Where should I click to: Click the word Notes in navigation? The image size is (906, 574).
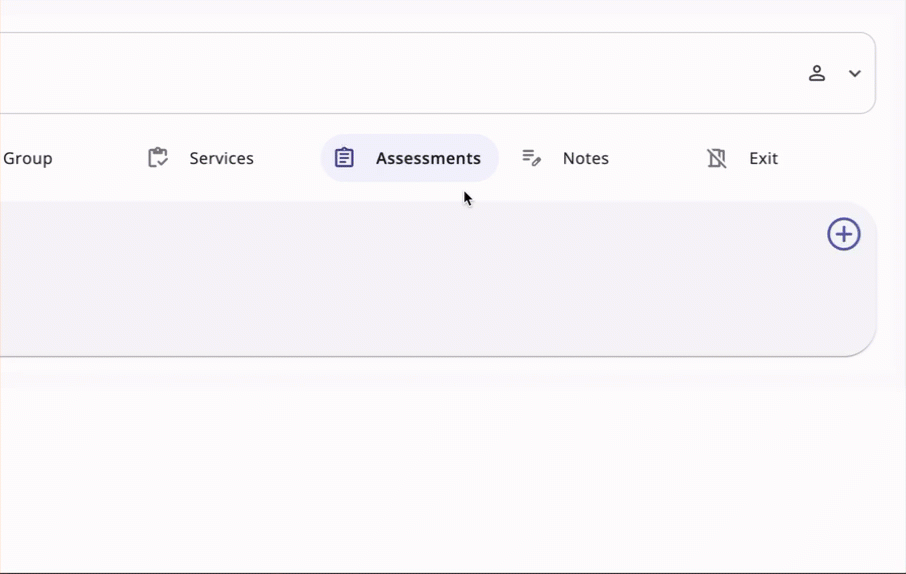tap(586, 158)
